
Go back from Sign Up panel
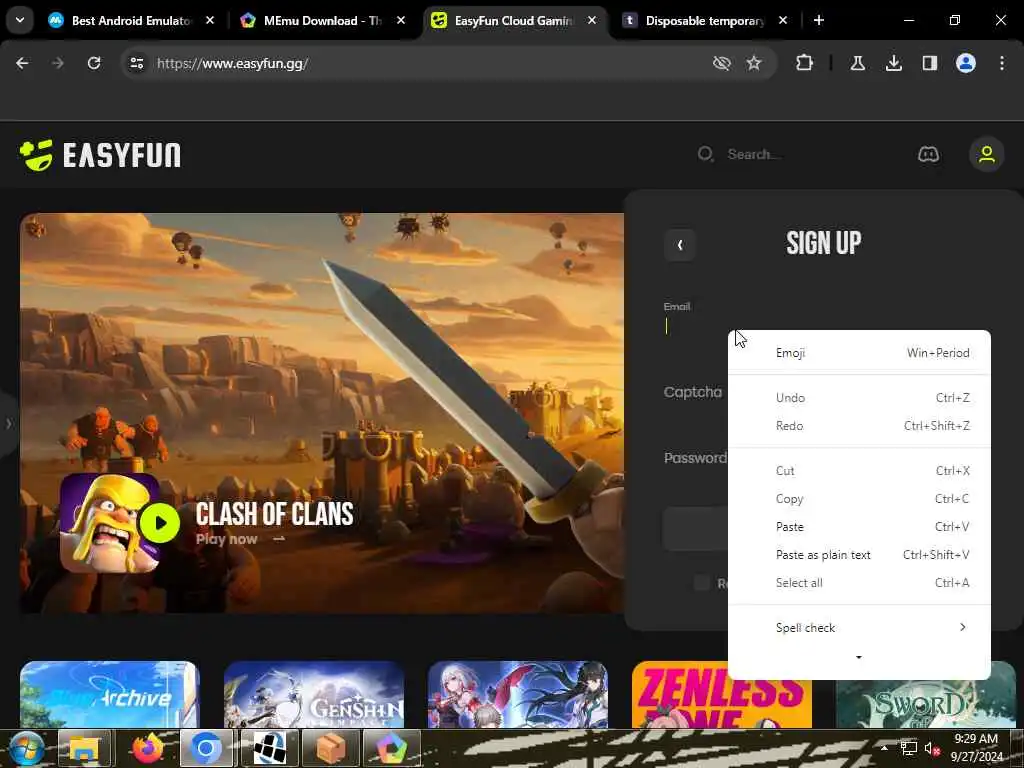click(x=680, y=245)
